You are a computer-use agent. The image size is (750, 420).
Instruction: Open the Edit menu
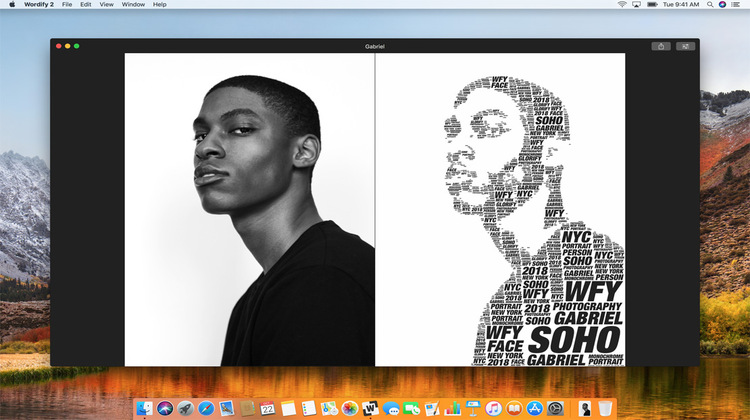click(86, 4)
